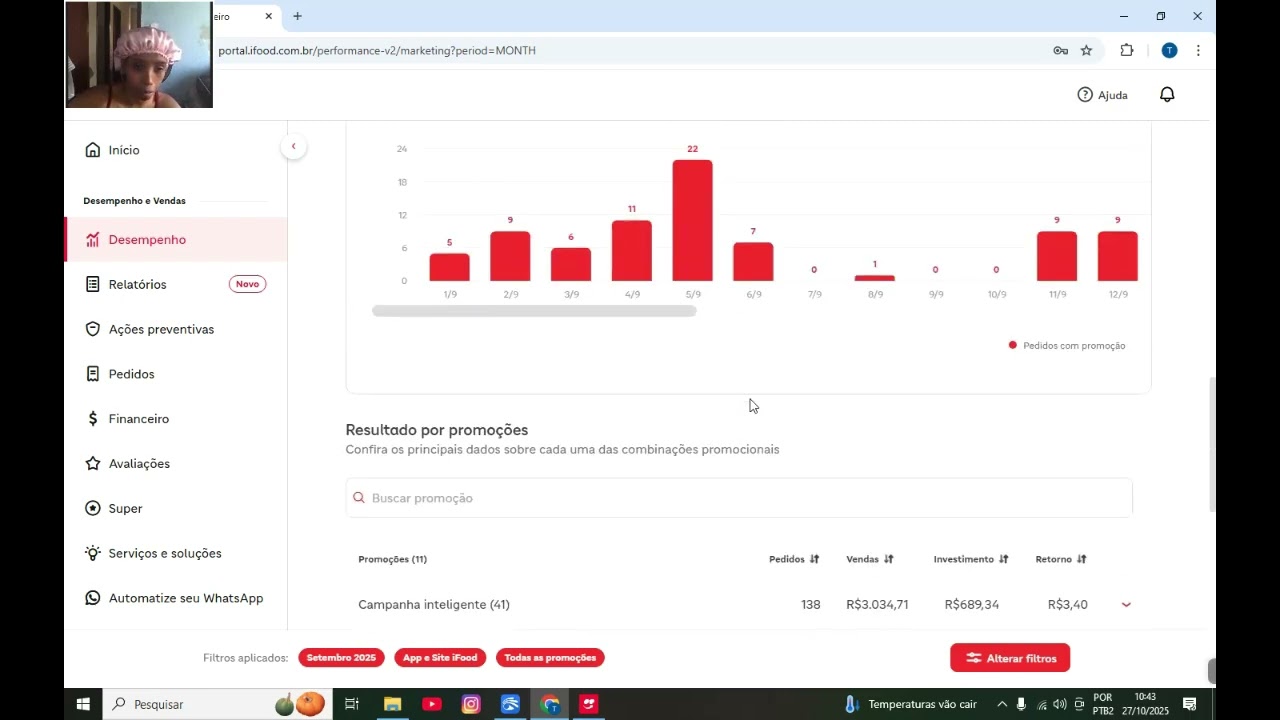
Task: Click the App e Site iFood filter chip
Action: [440, 658]
